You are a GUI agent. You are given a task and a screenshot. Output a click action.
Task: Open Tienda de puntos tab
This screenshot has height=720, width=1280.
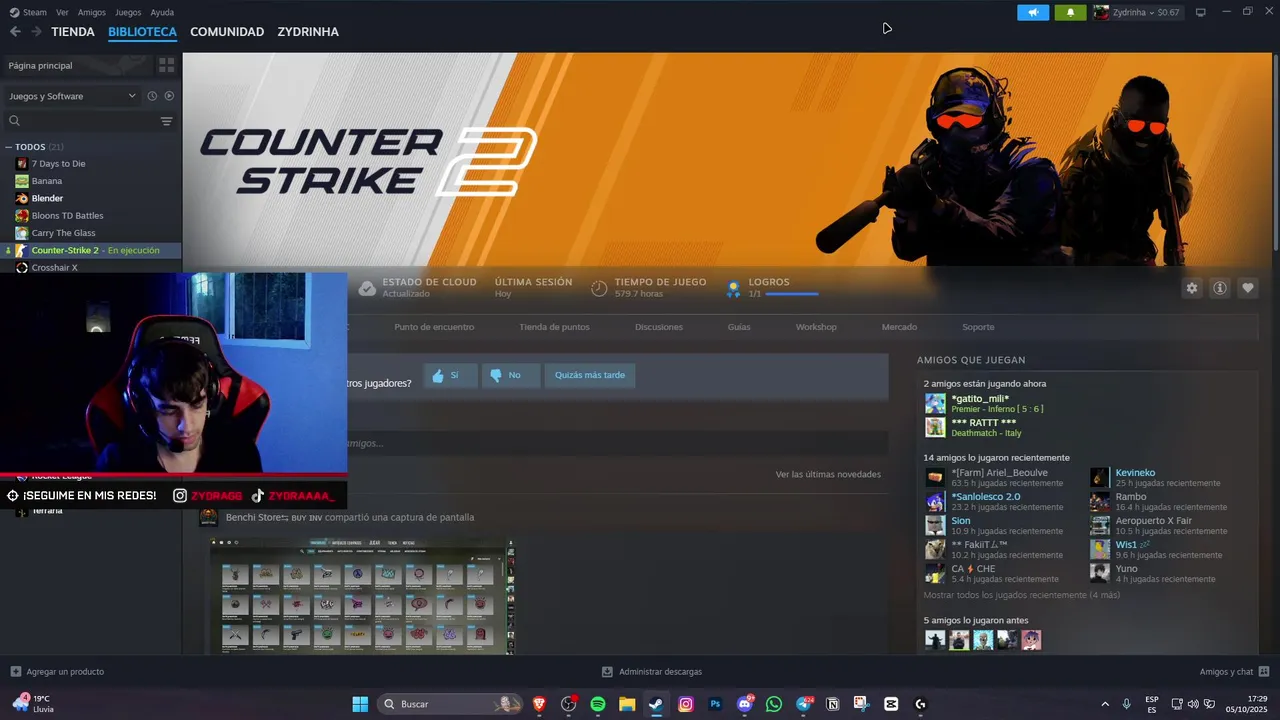click(x=554, y=327)
